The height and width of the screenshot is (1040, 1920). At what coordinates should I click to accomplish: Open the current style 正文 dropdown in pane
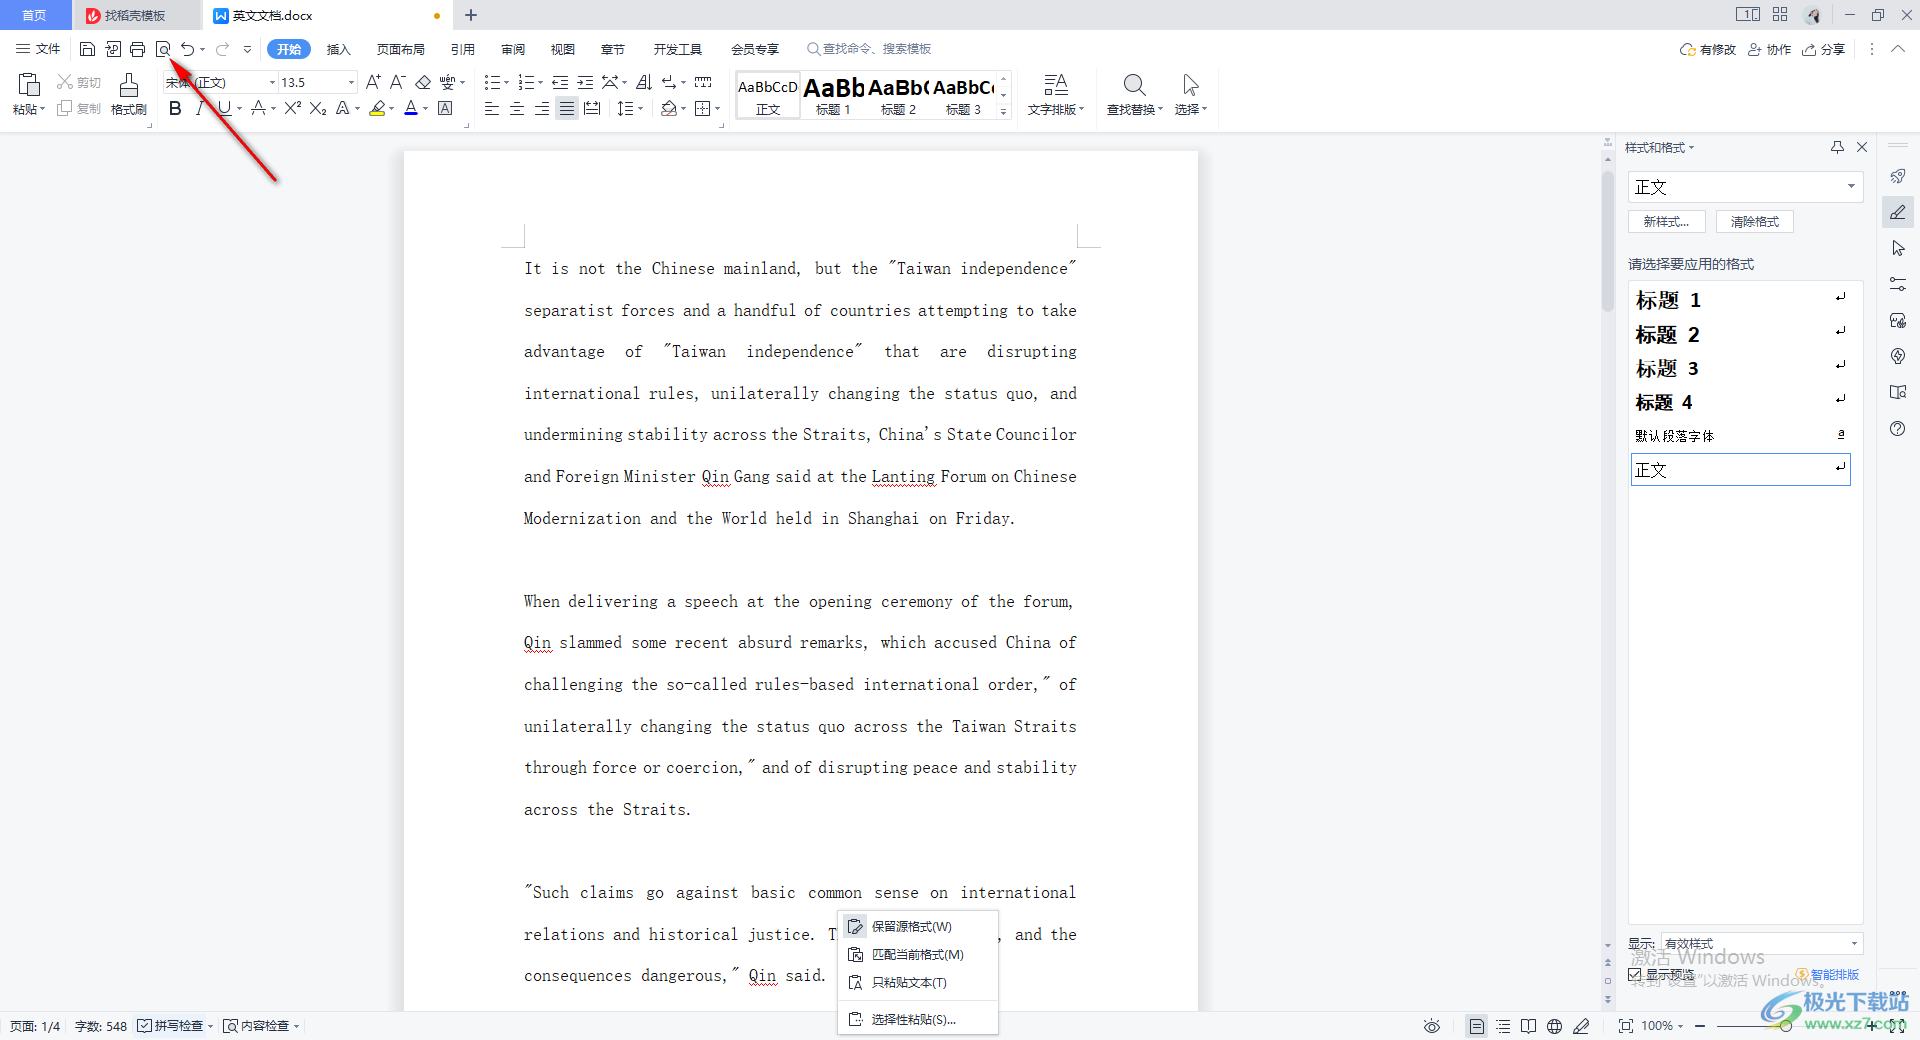[1851, 186]
